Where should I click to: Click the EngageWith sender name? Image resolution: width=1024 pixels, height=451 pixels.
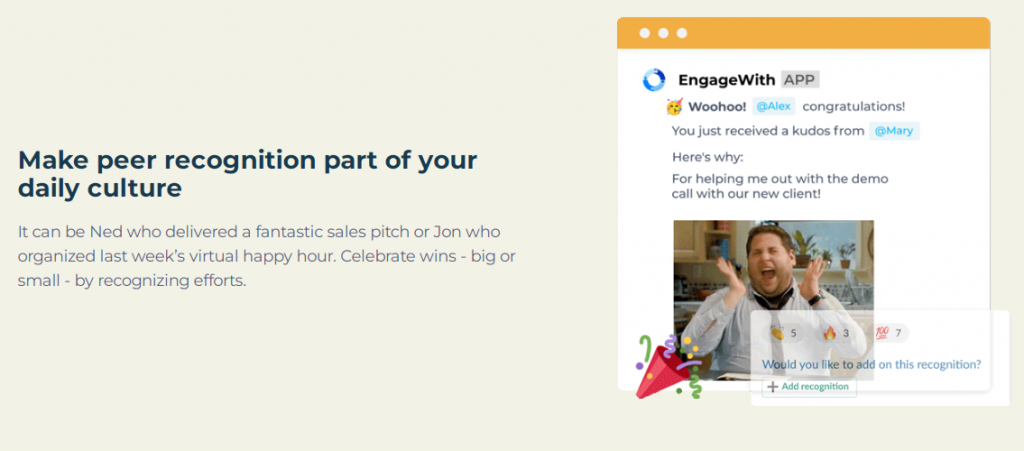(726, 80)
